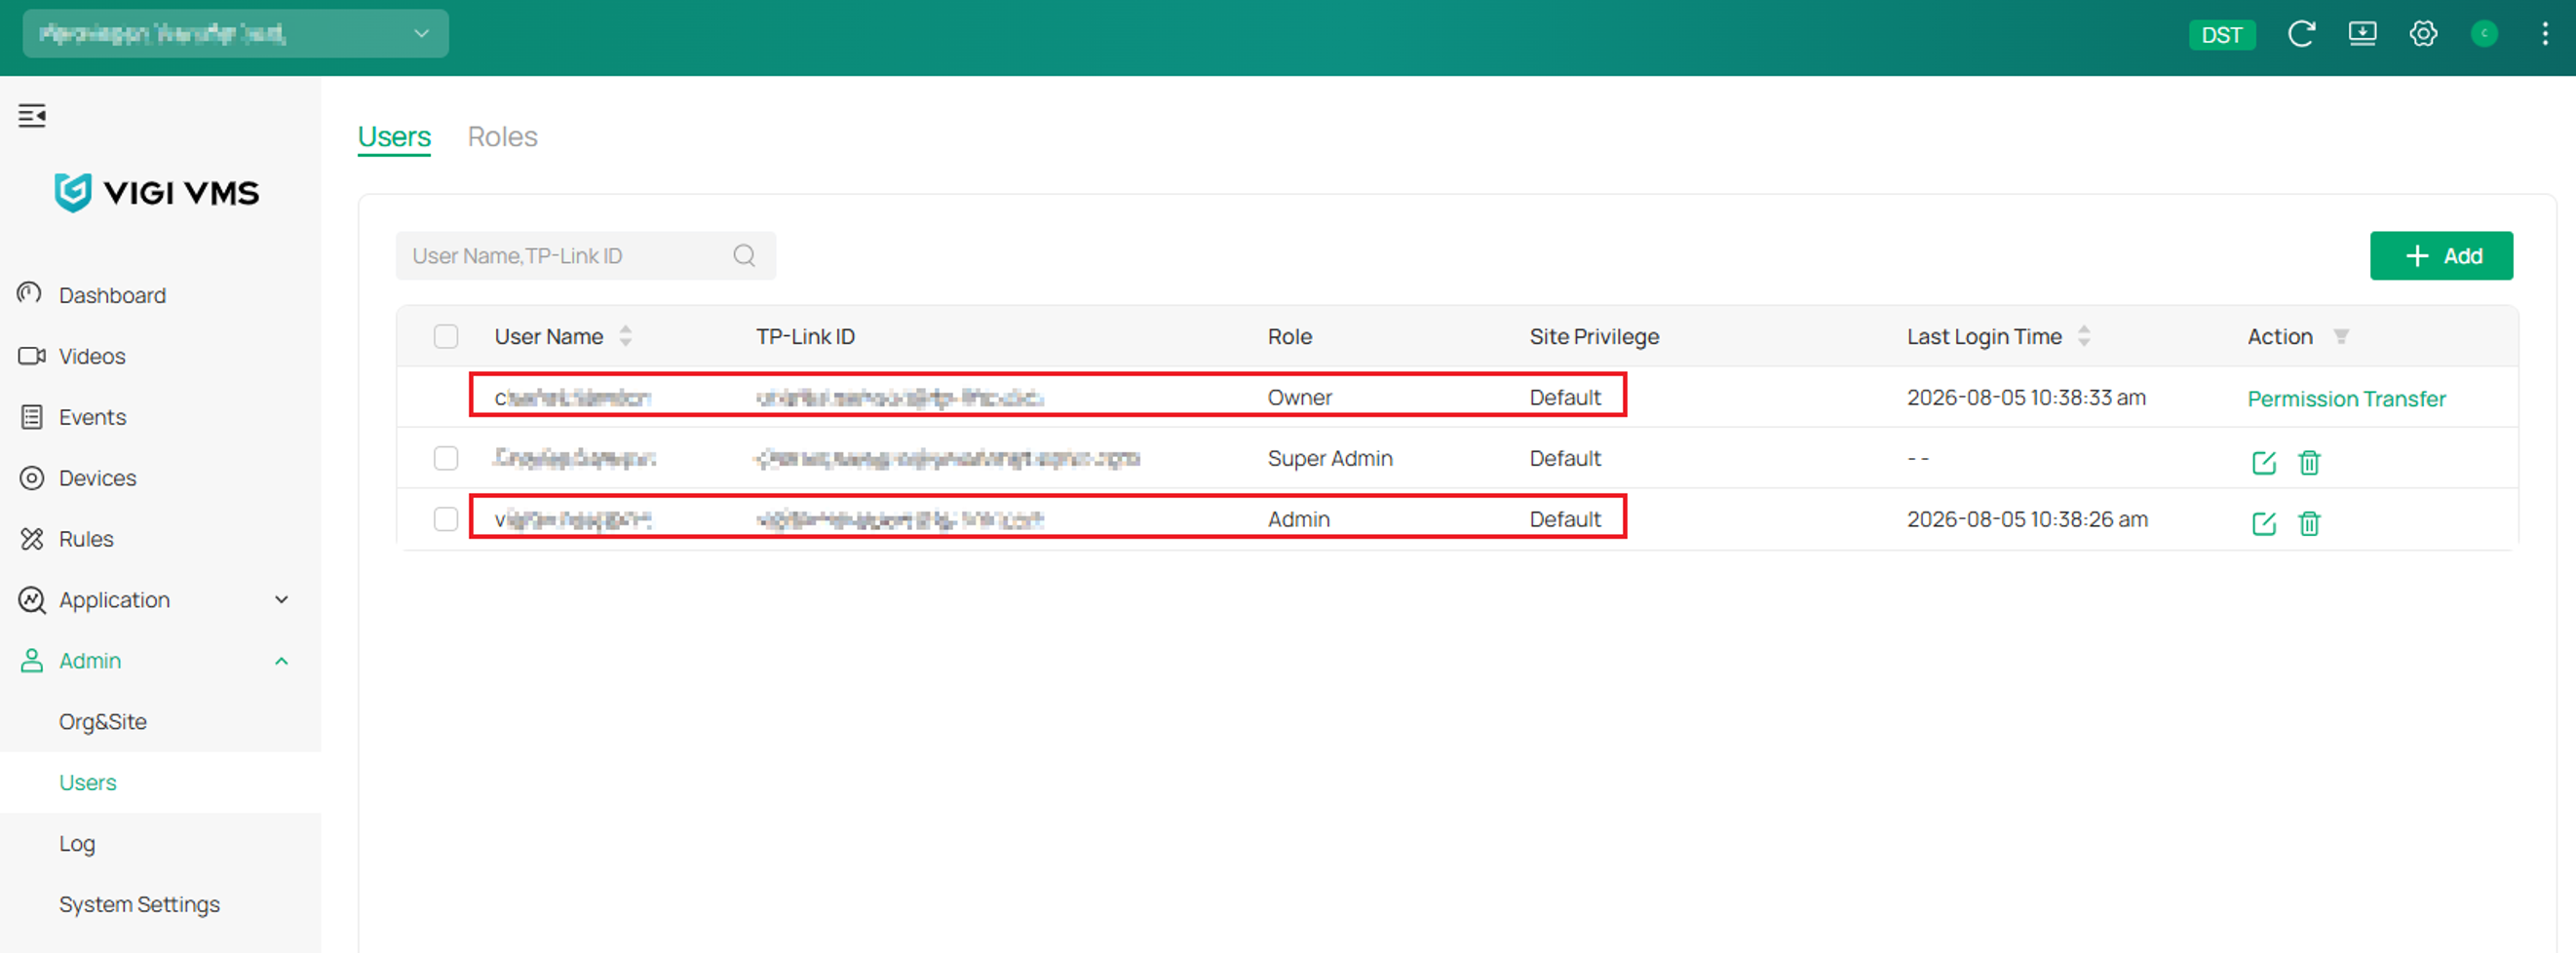Click the DST badge
Image resolution: width=2576 pixels, height=953 pixels.
(2222, 34)
